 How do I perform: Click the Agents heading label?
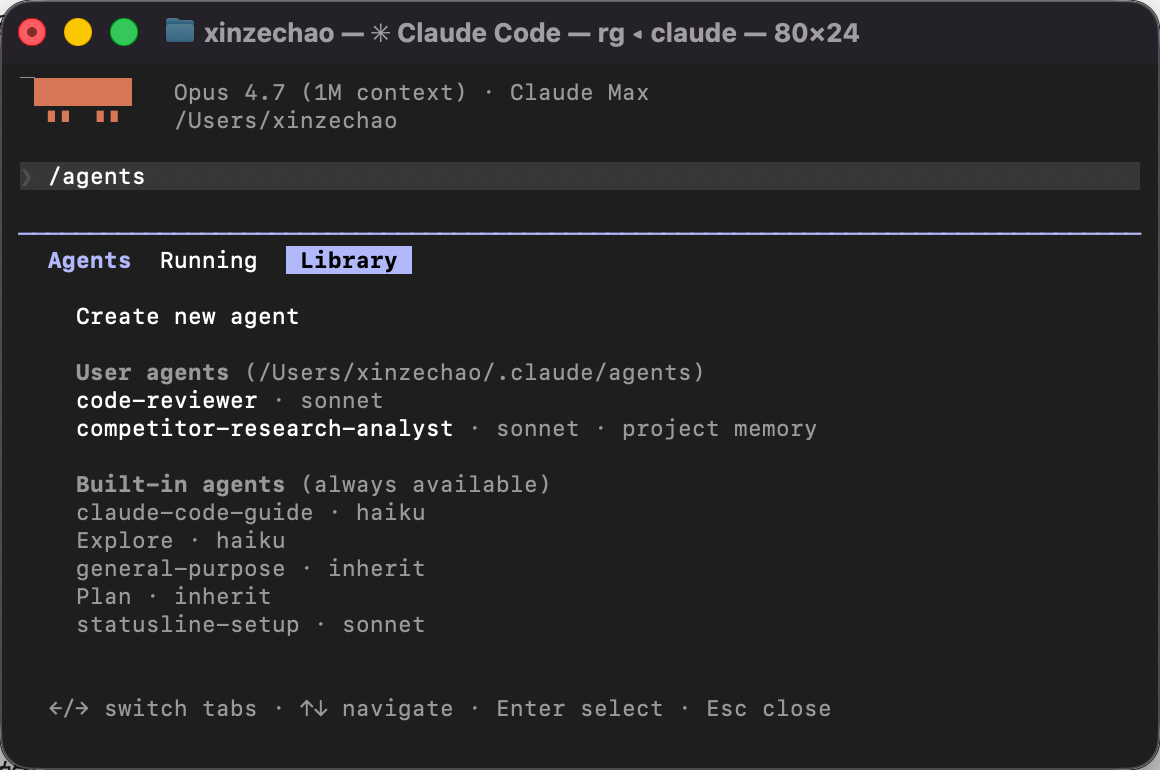pyautogui.click(x=90, y=260)
